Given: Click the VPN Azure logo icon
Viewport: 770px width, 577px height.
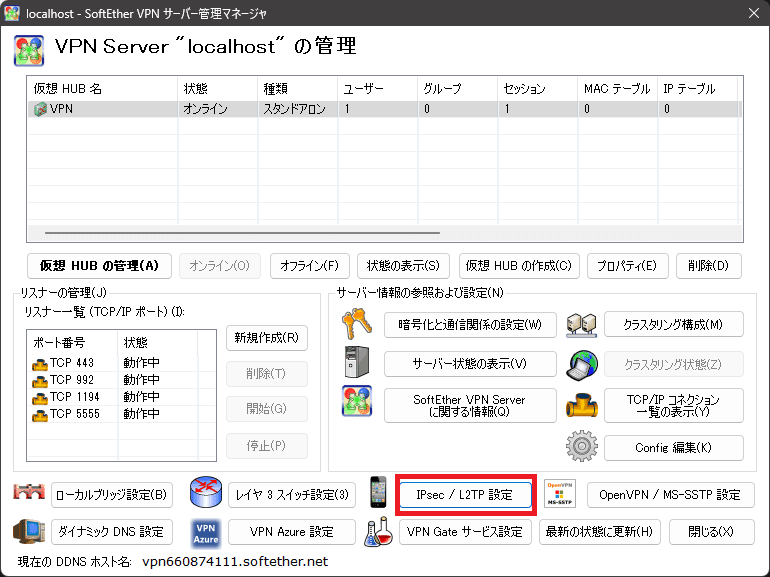Looking at the screenshot, I should click(x=206, y=534).
